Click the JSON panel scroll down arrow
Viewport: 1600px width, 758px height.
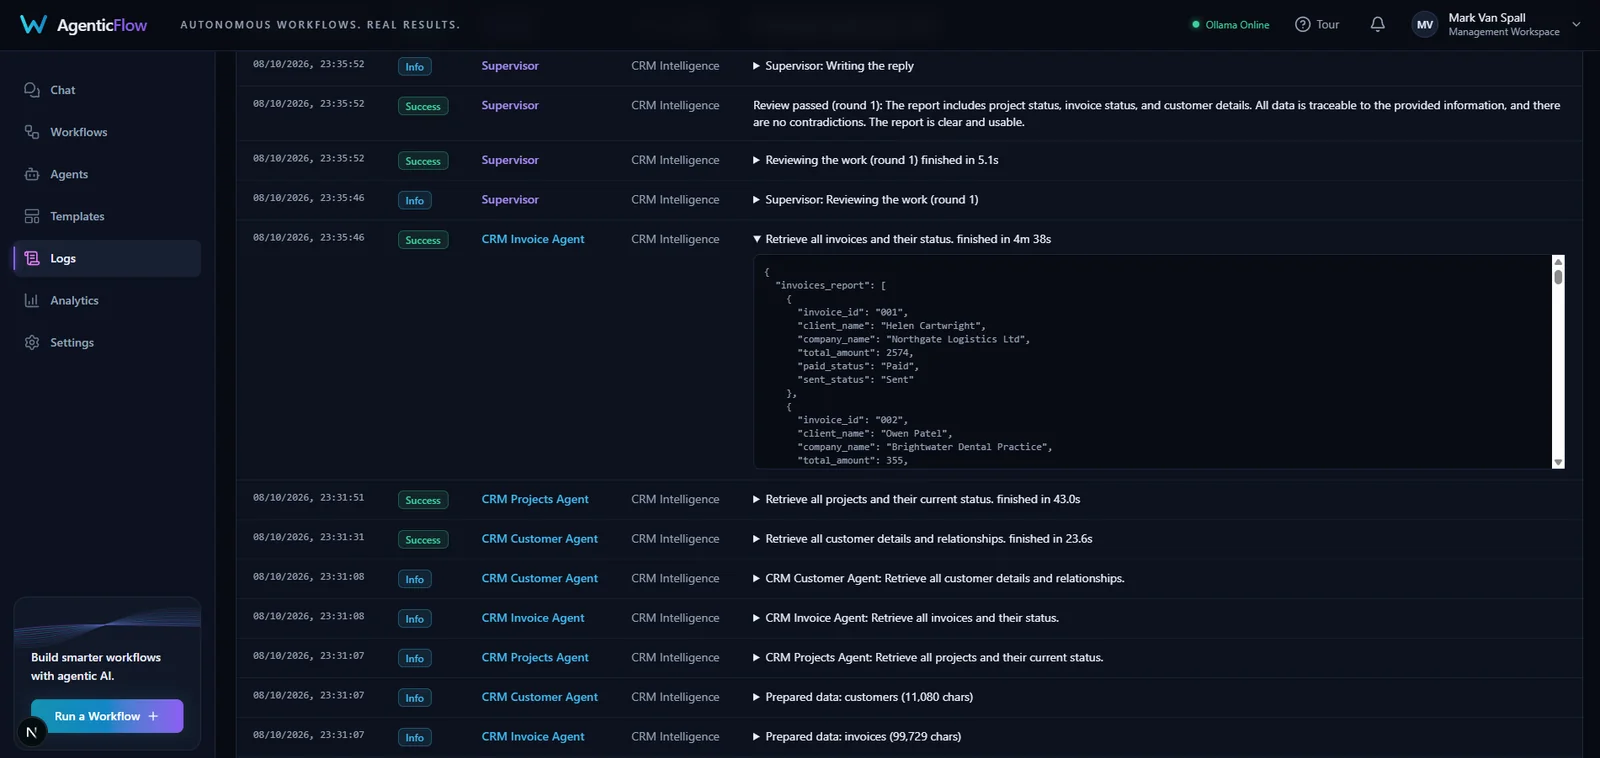pyautogui.click(x=1558, y=462)
